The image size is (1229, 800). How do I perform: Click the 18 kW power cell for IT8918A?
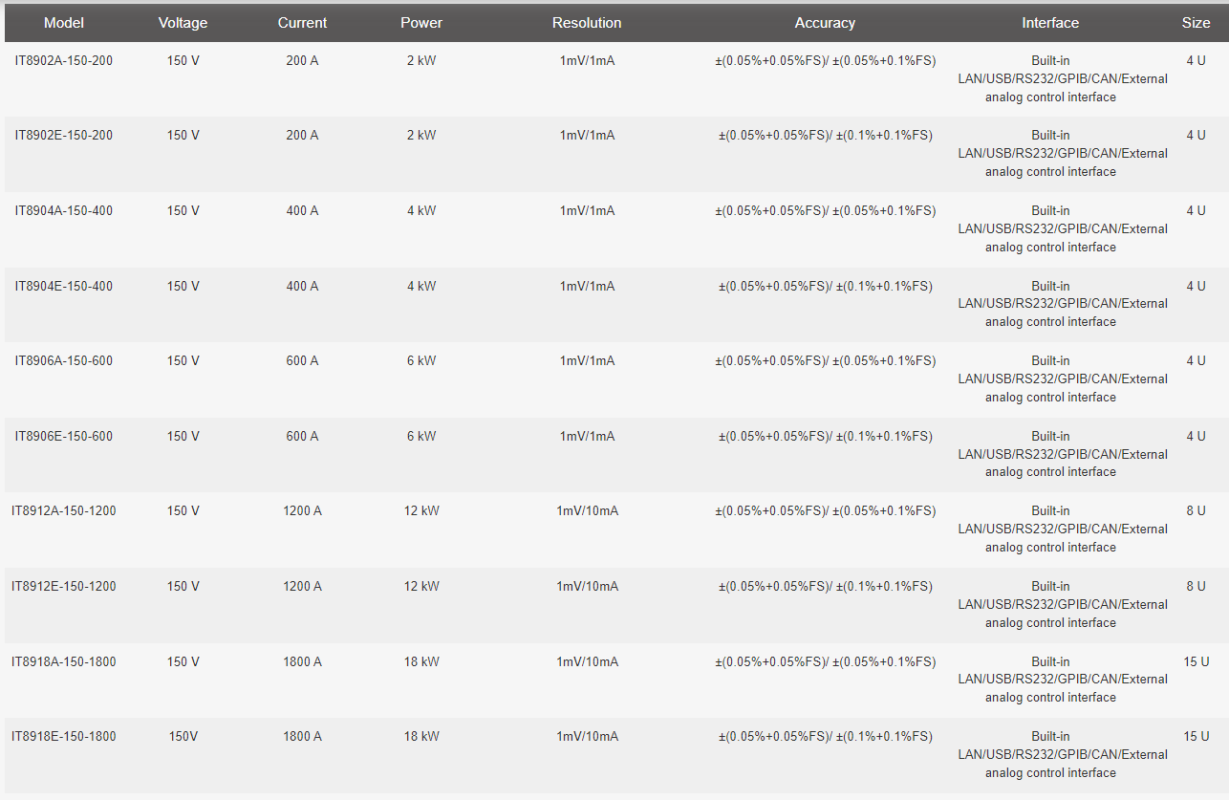pyautogui.click(x=421, y=662)
